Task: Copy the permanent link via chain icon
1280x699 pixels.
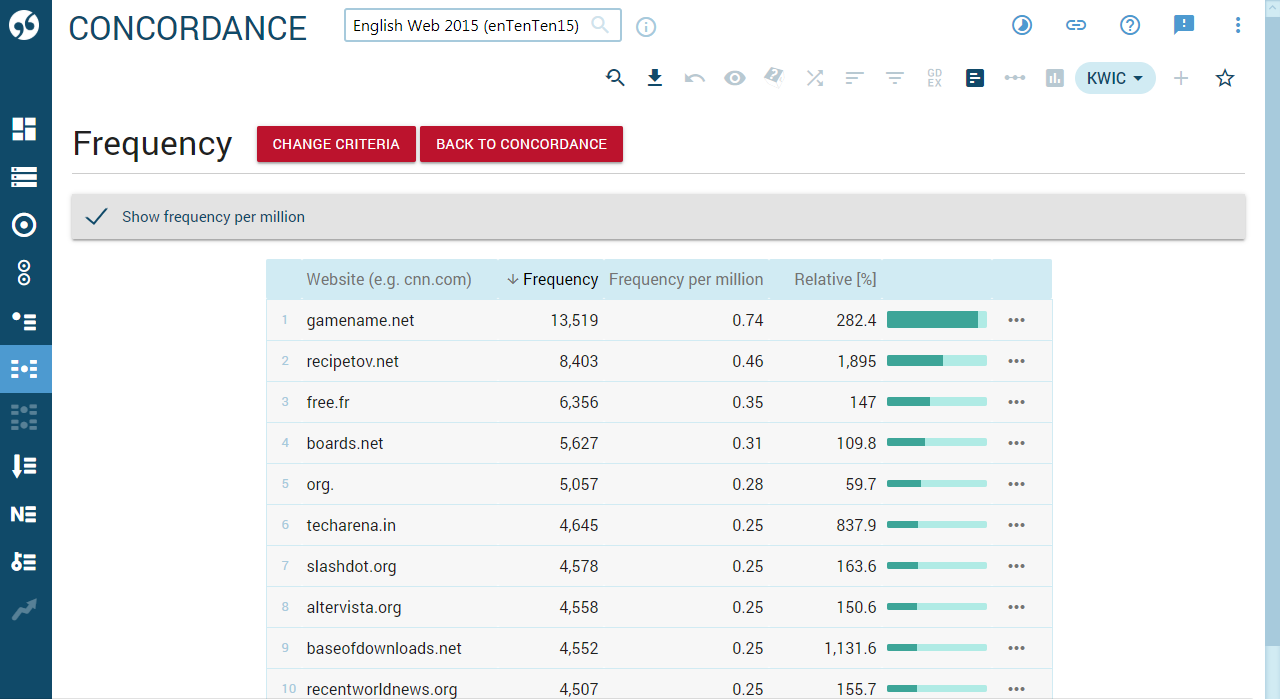Action: point(1076,26)
